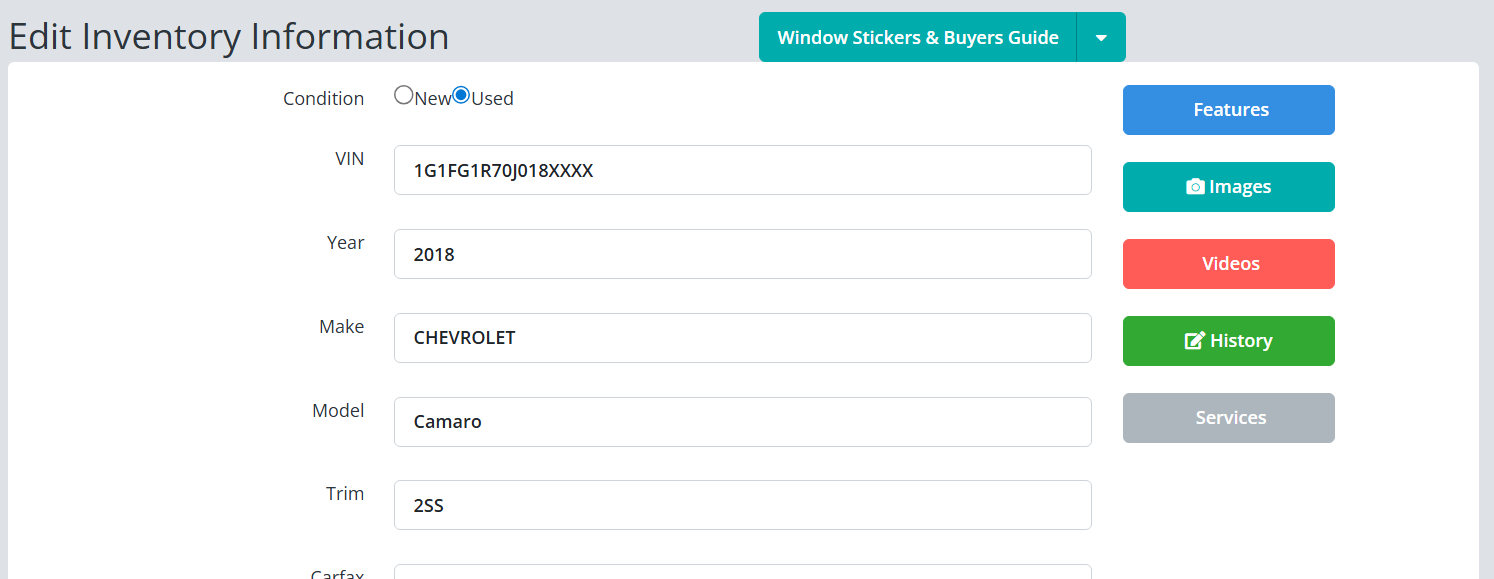1494x579 pixels.
Task: Click the edit icon on History button
Action: pyautogui.click(x=1194, y=341)
